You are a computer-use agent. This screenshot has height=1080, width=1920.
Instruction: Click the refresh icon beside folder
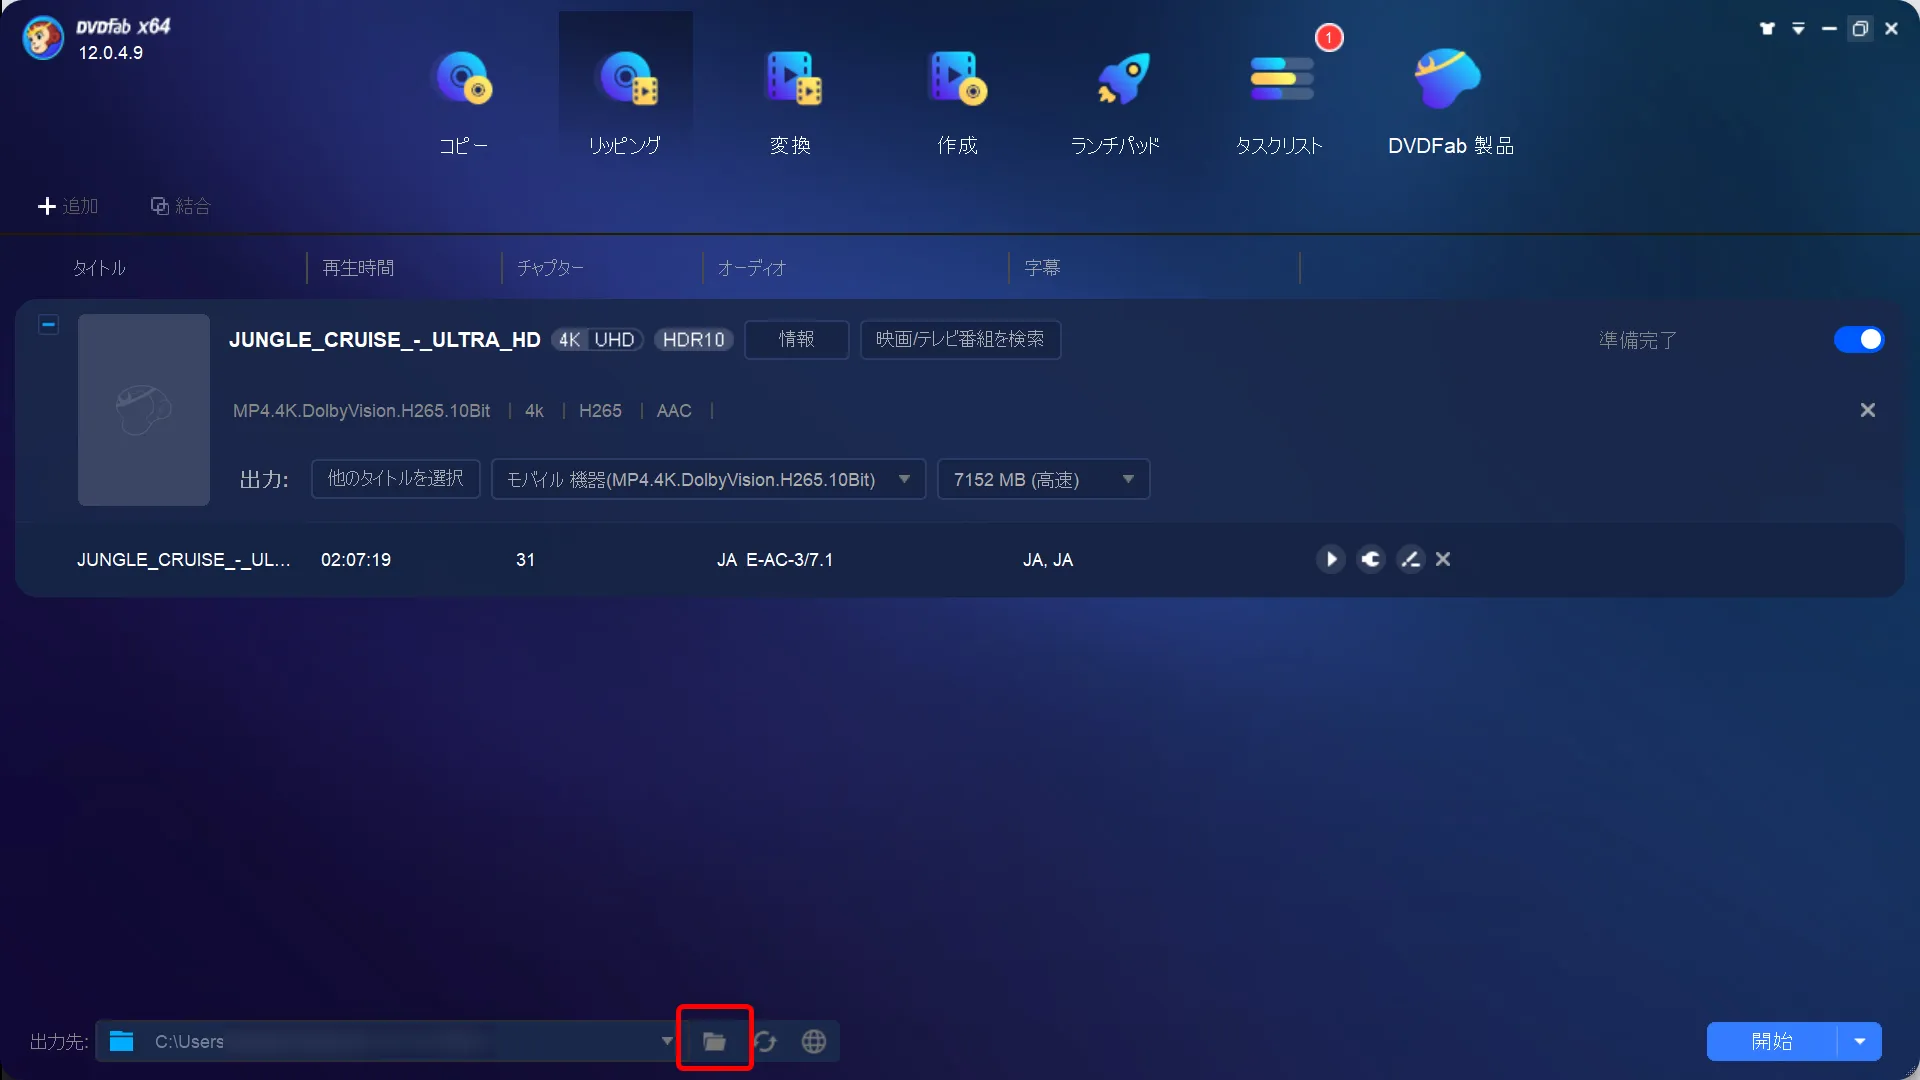pyautogui.click(x=765, y=1041)
